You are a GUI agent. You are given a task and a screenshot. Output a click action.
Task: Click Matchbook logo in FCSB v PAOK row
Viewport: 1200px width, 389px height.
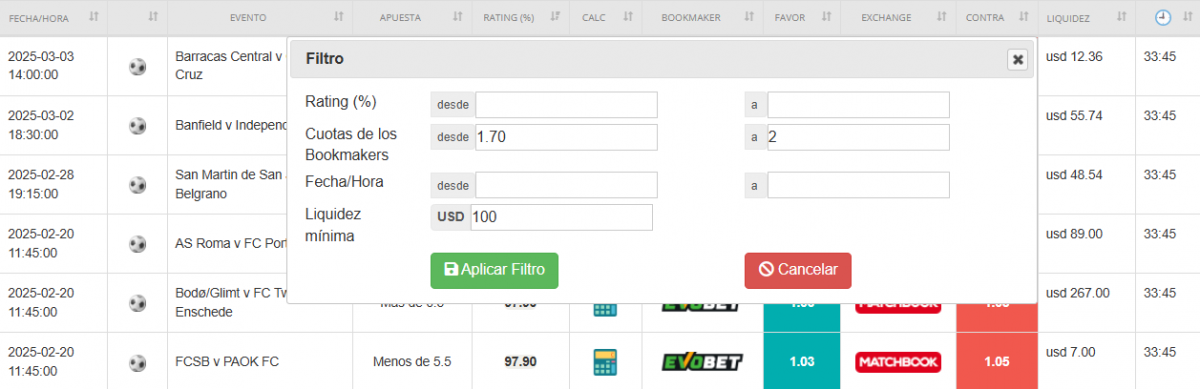click(898, 361)
